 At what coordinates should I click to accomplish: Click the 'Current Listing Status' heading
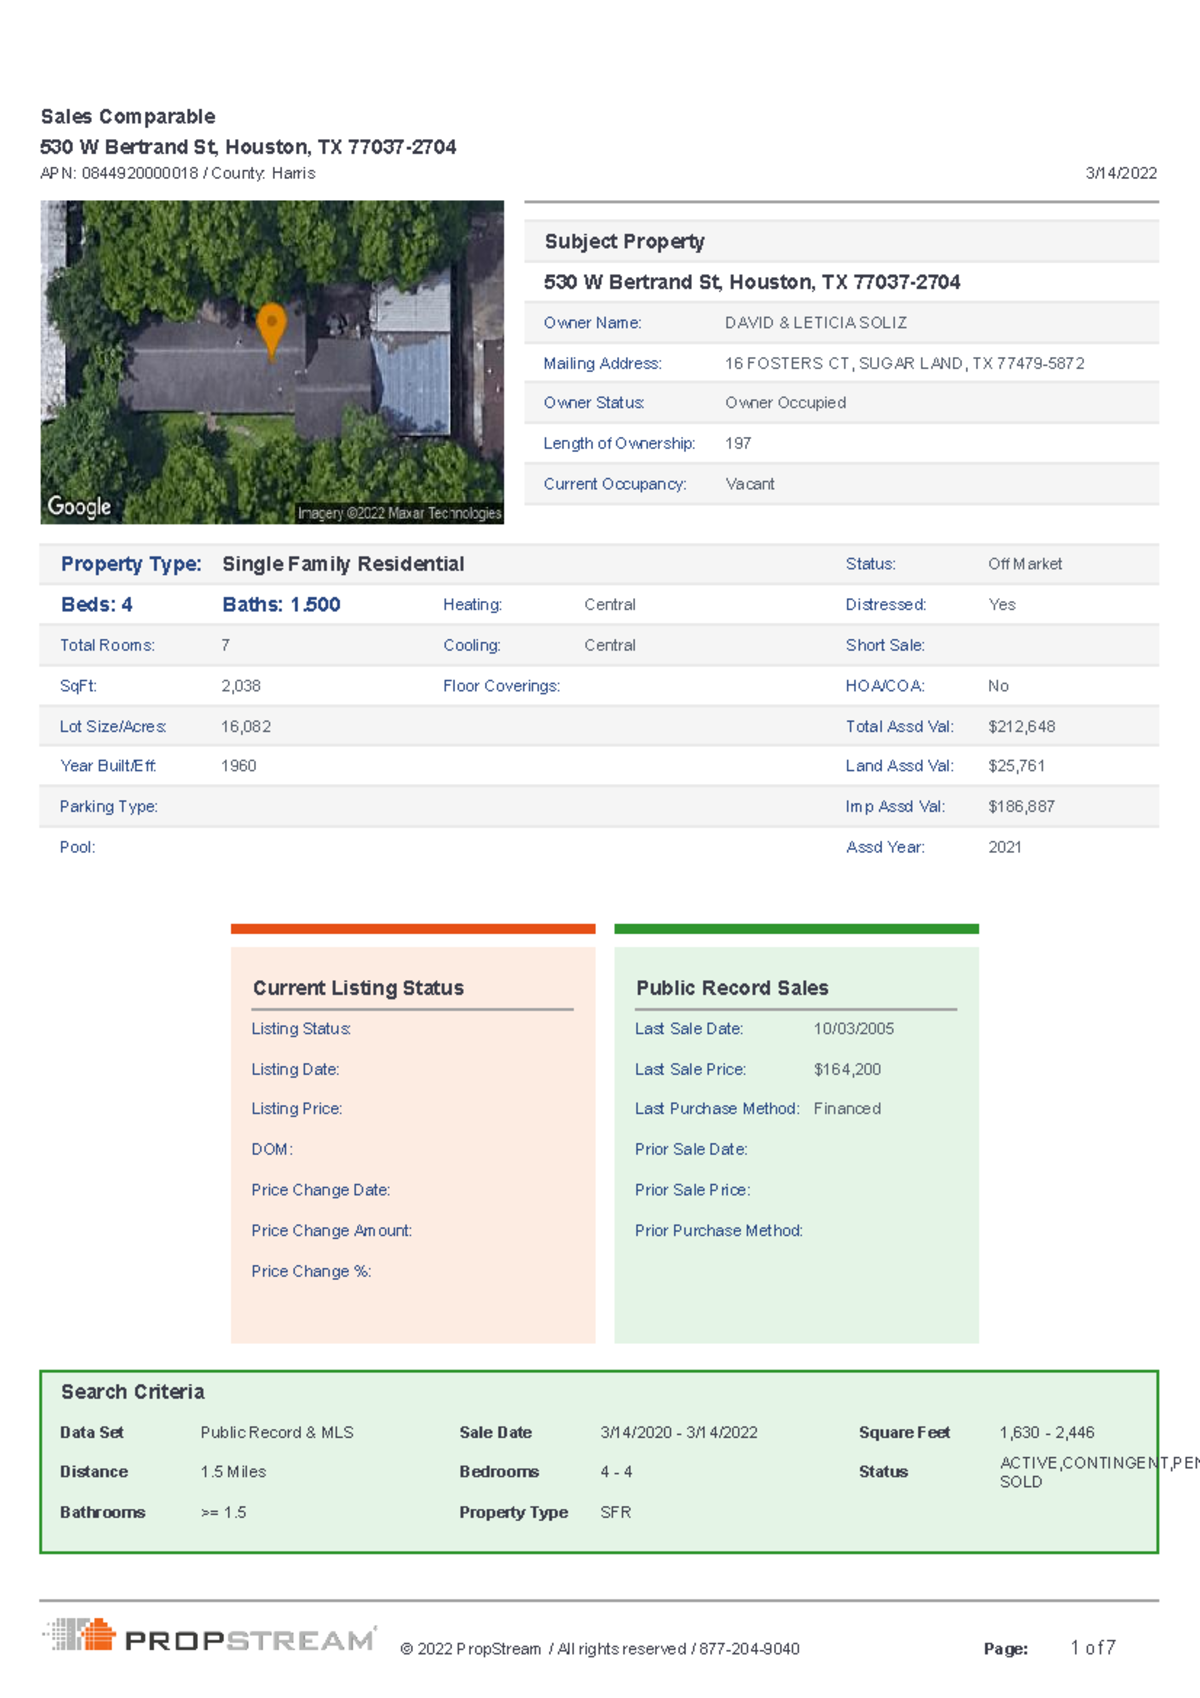coord(358,988)
